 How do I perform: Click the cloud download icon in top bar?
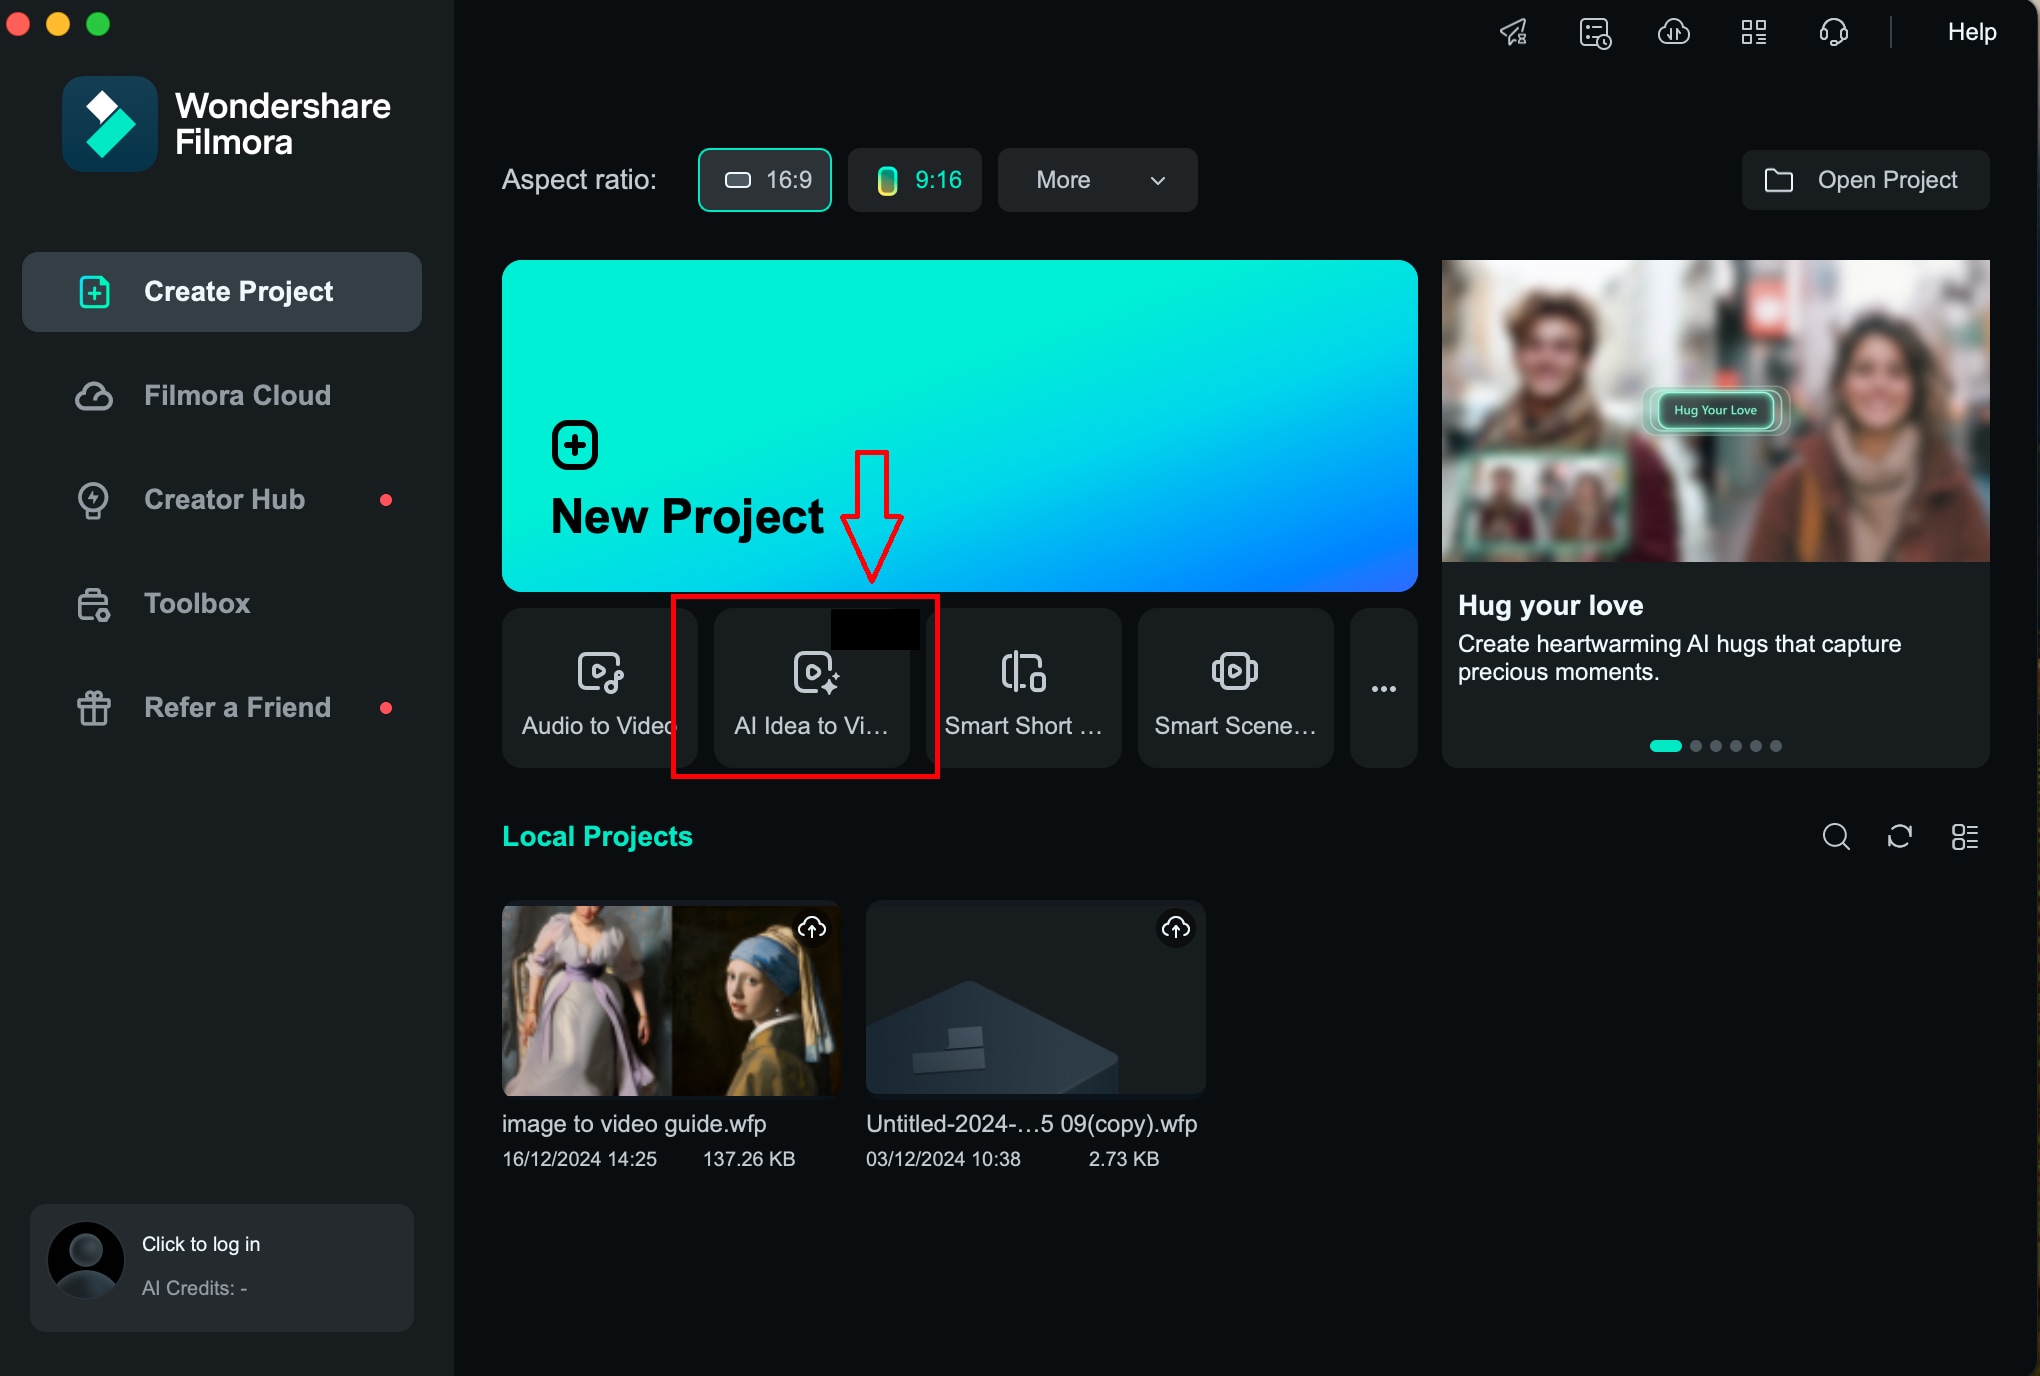[x=1673, y=33]
